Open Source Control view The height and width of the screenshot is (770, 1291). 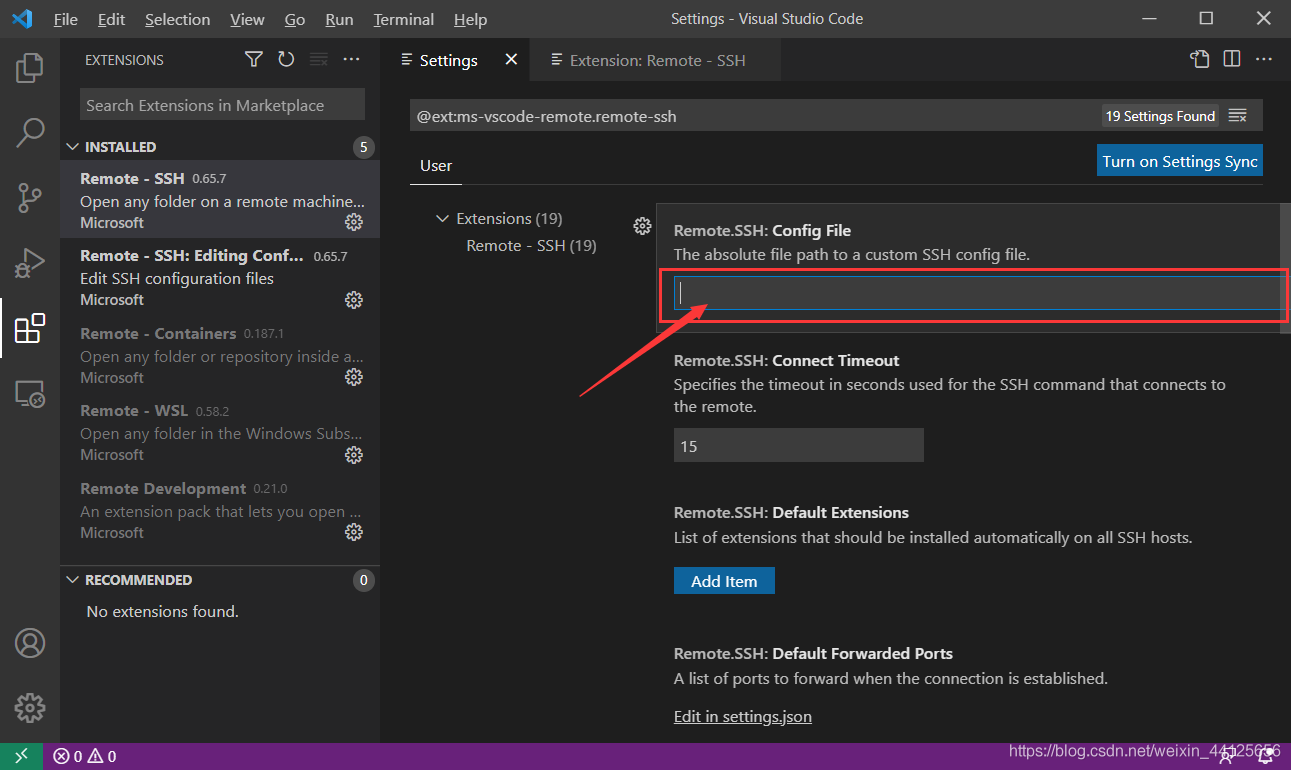(x=30, y=197)
